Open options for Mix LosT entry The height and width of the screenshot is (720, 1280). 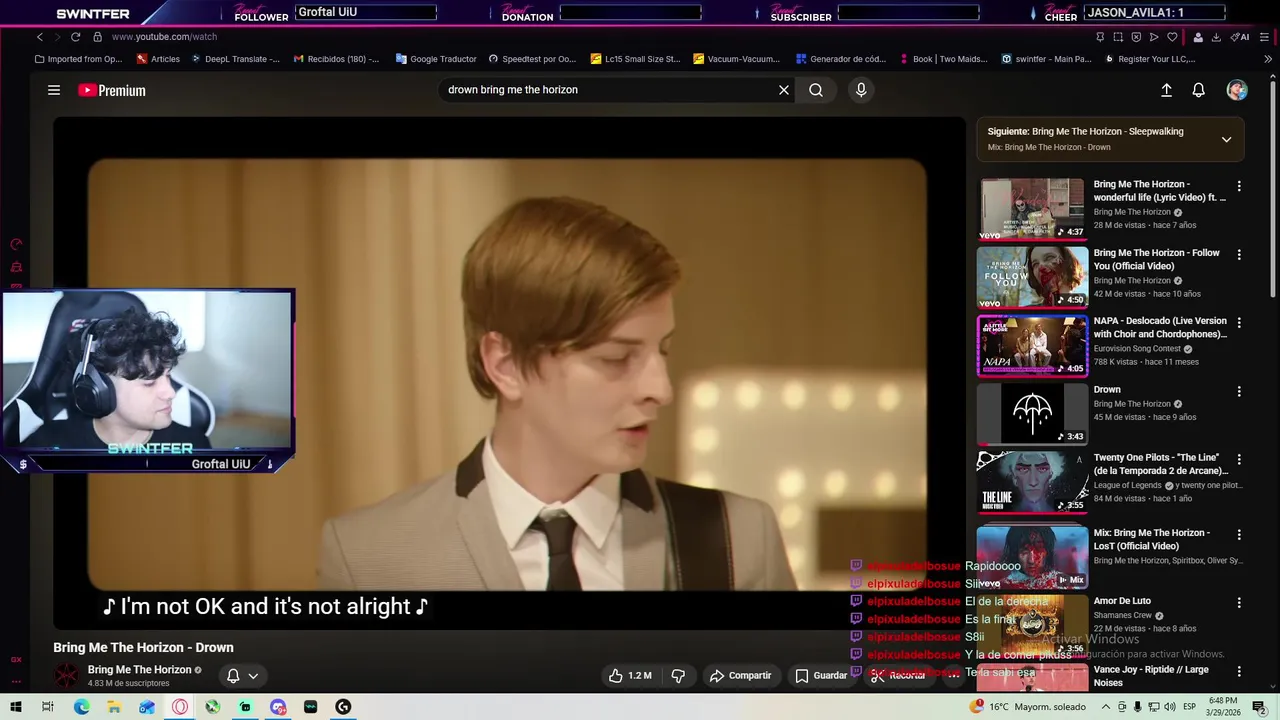(x=1239, y=535)
